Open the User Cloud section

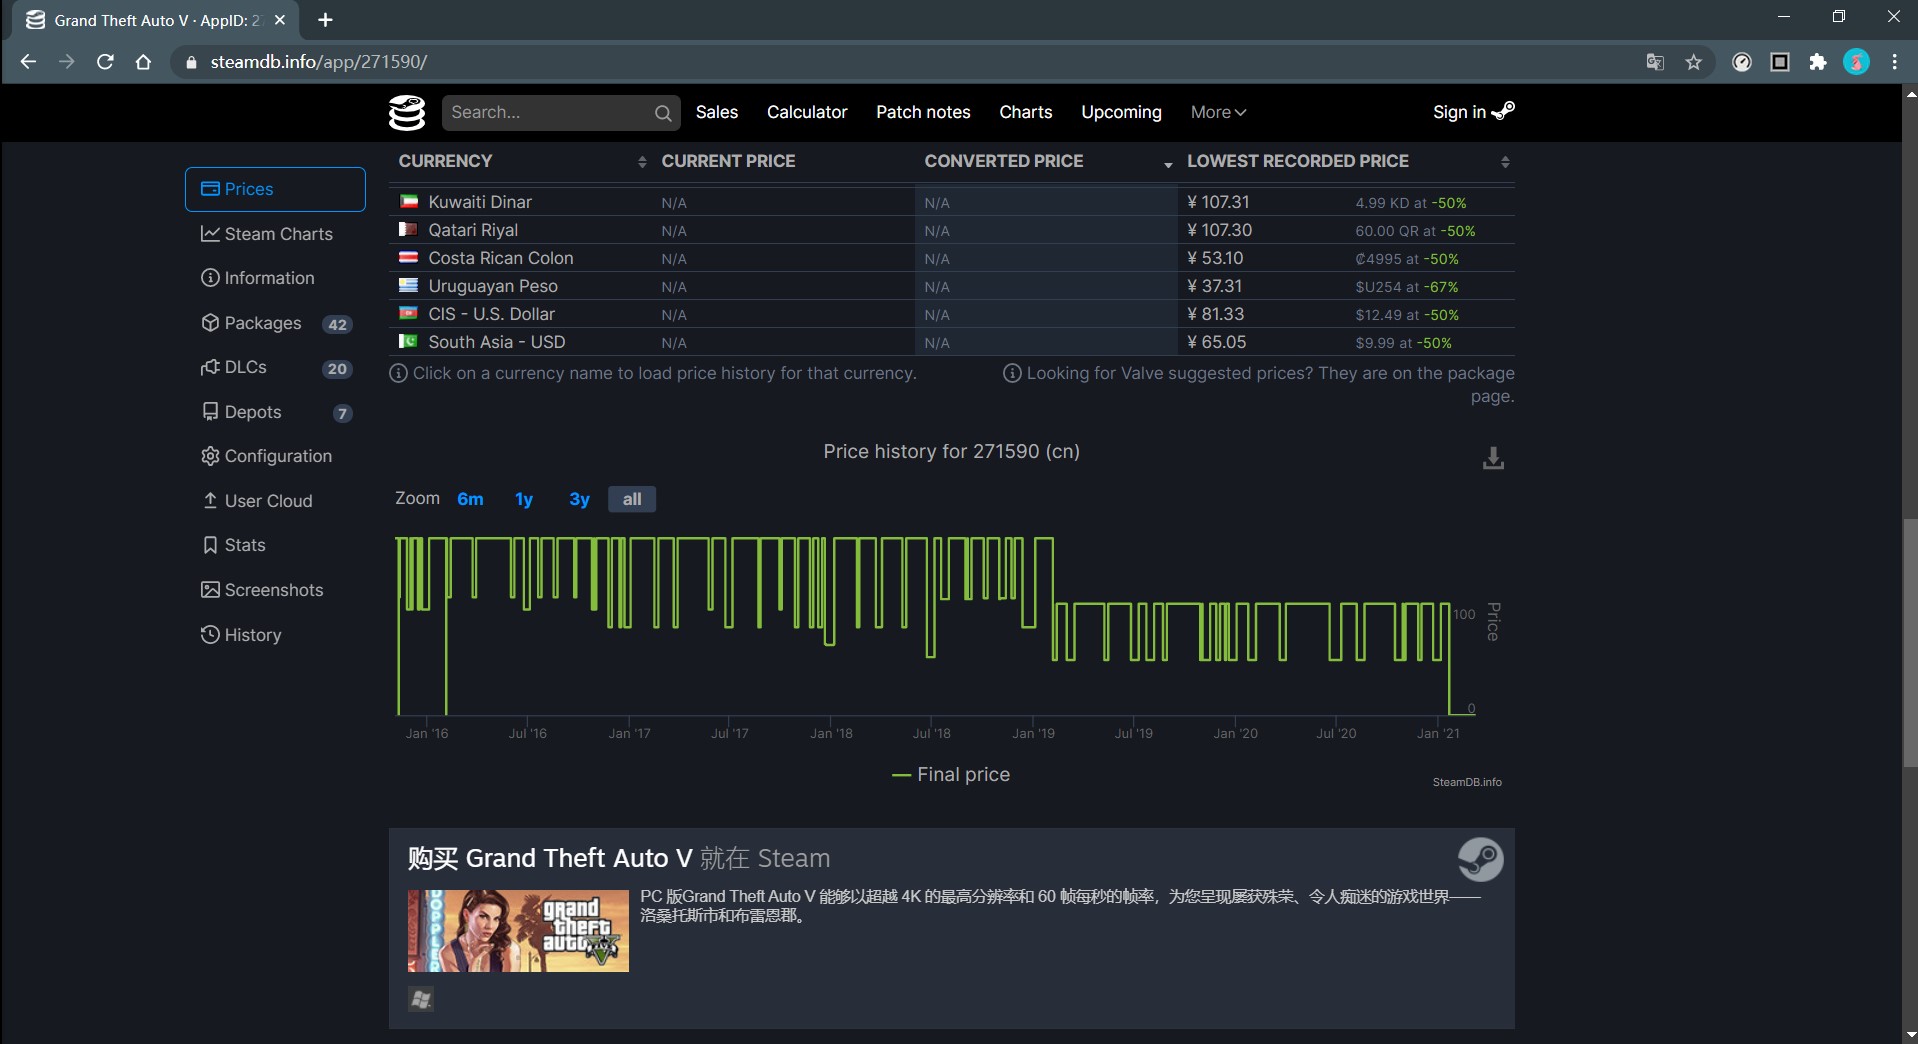(x=275, y=501)
